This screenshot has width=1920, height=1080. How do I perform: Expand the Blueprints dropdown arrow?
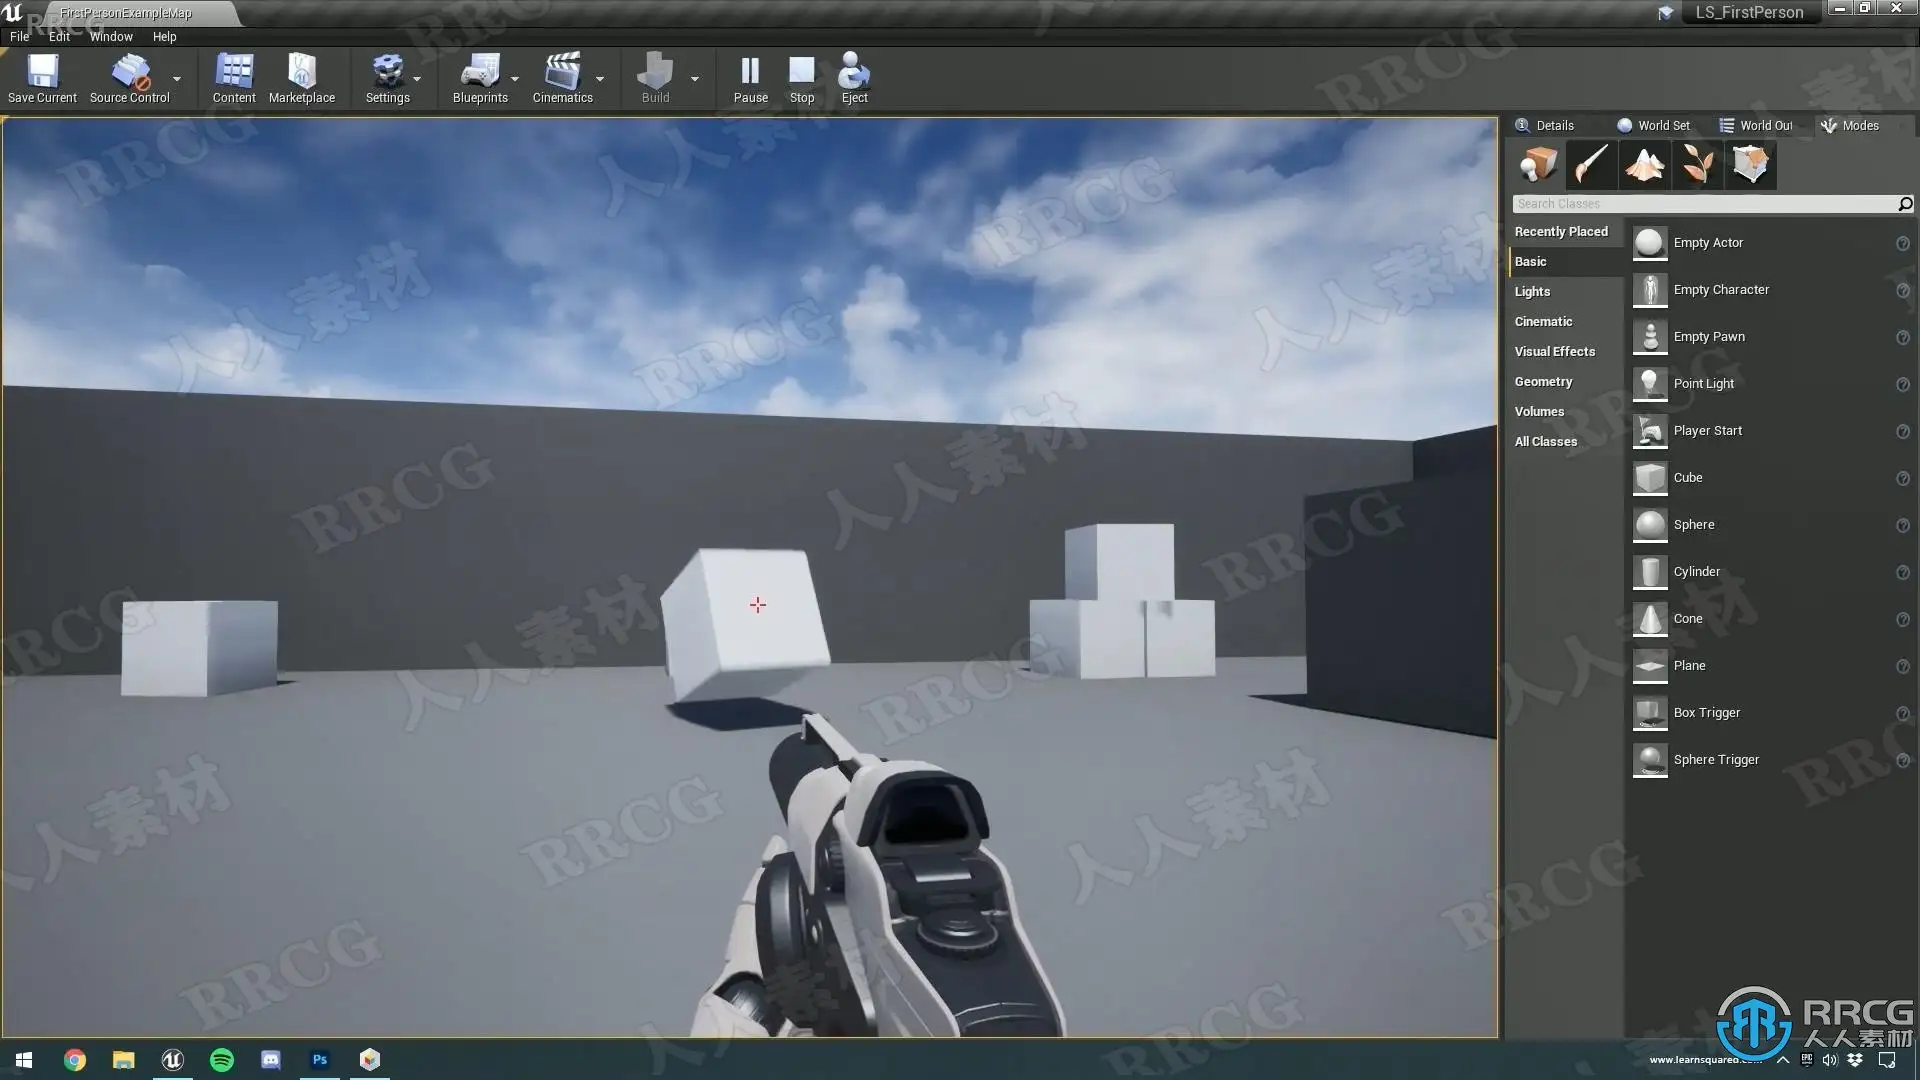[515, 78]
